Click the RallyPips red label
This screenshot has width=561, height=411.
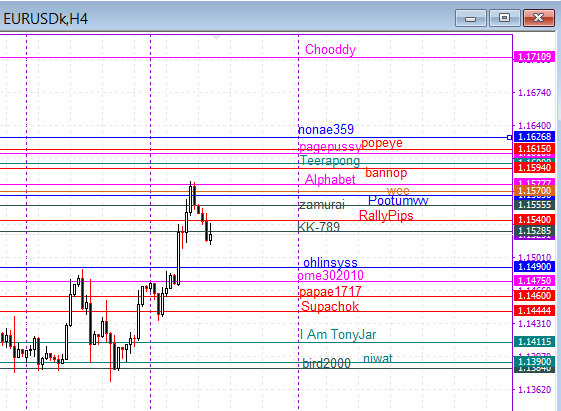pos(386,216)
